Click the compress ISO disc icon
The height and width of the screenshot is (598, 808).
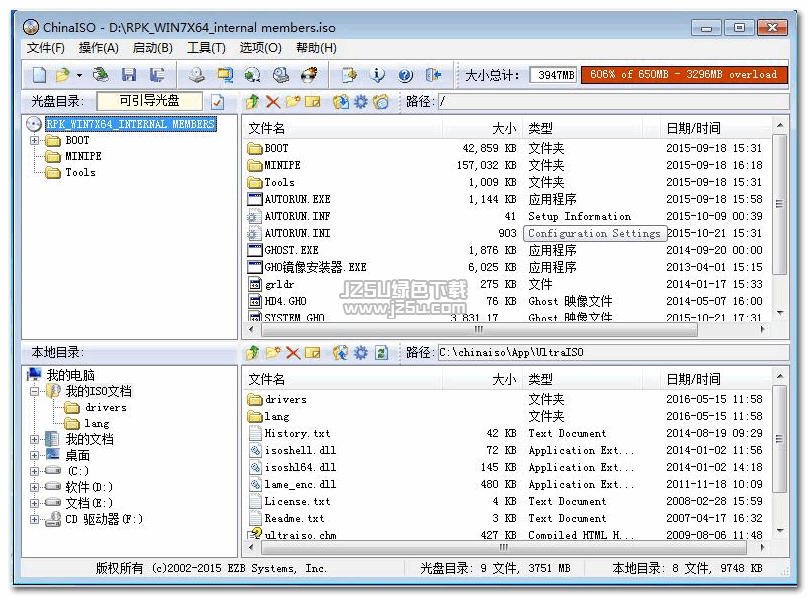pos(252,75)
